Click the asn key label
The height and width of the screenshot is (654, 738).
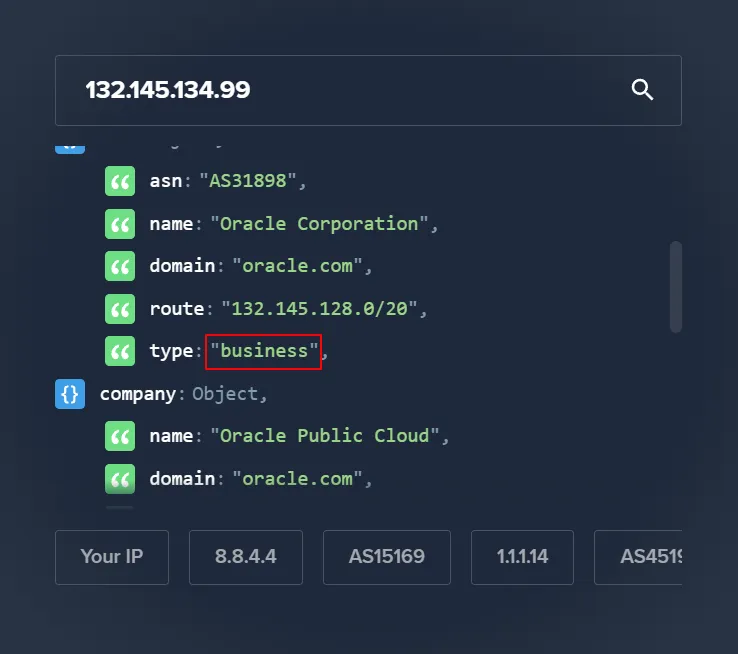click(x=166, y=181)
